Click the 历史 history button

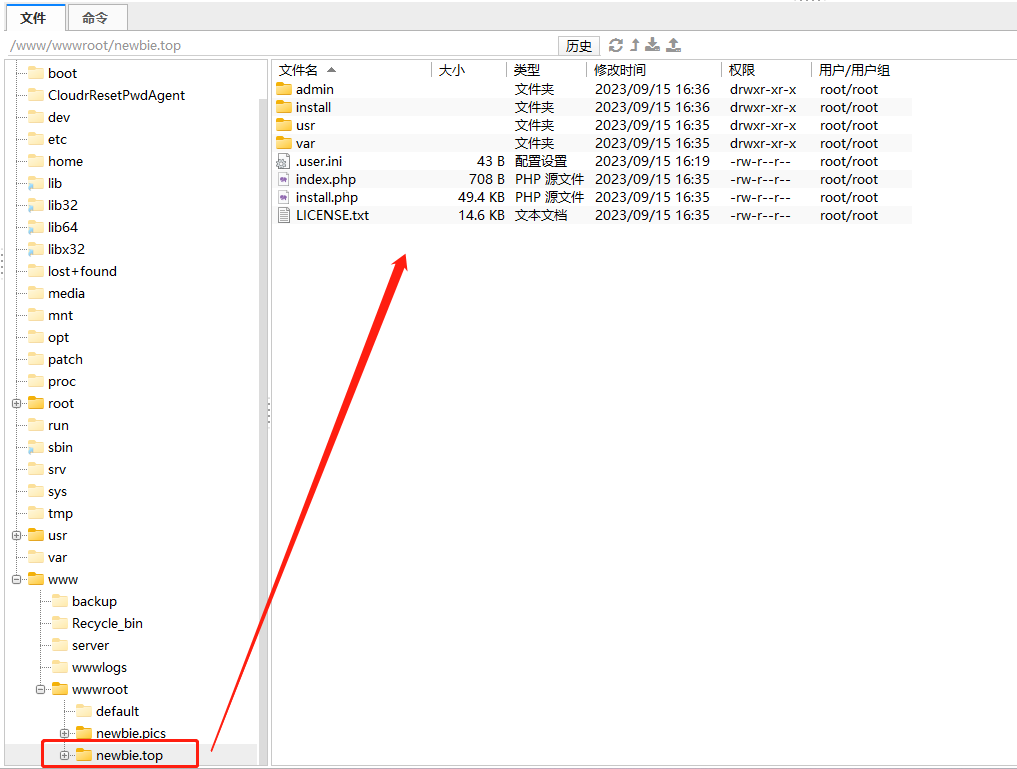coord(579,45)
